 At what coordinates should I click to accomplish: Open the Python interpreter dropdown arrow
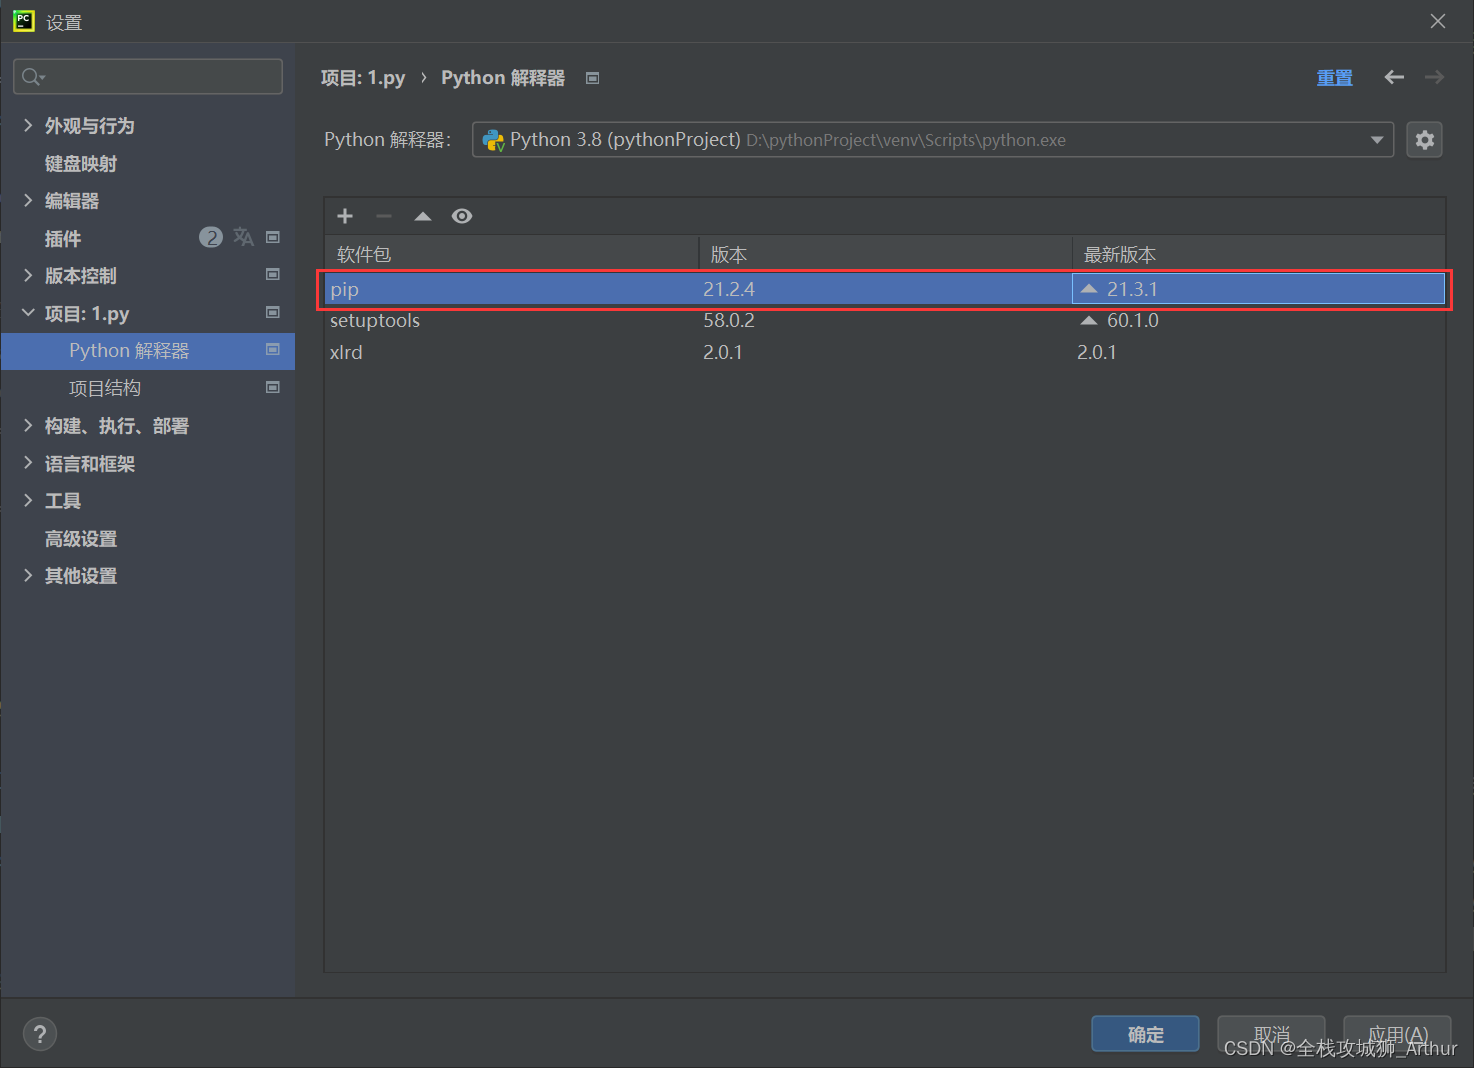click(1377, 140)
